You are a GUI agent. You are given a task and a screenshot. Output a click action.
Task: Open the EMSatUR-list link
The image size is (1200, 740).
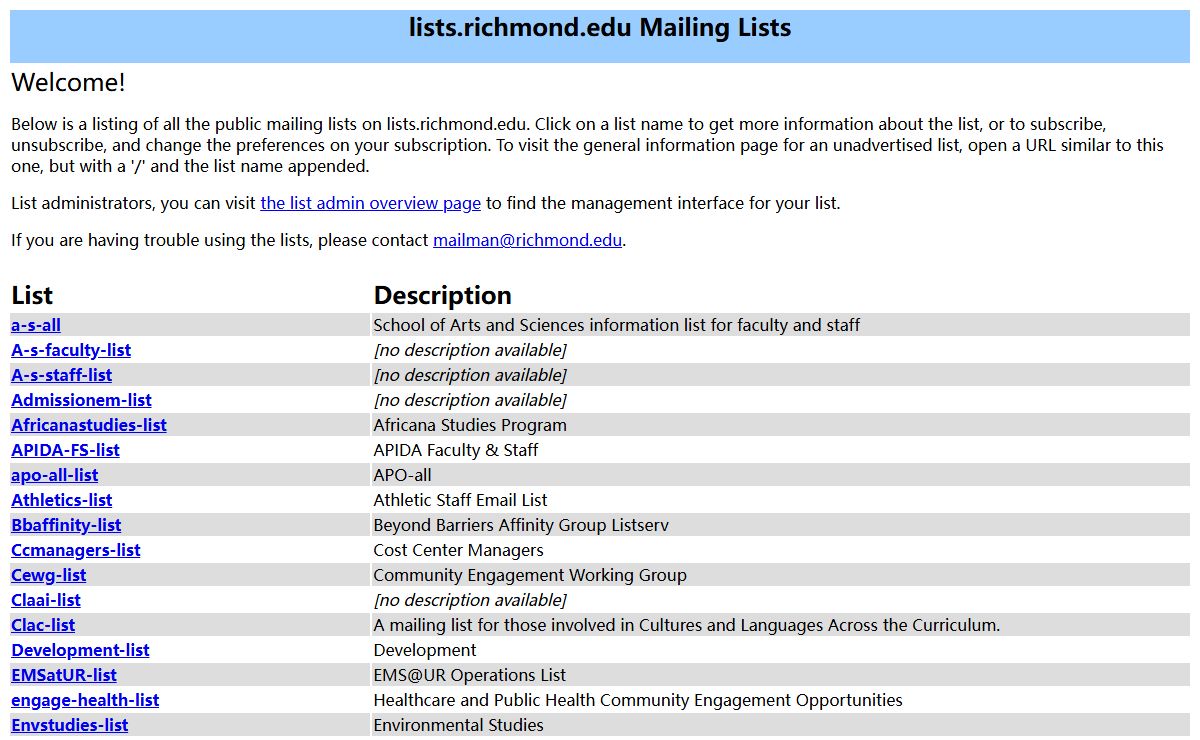(64, 675)
